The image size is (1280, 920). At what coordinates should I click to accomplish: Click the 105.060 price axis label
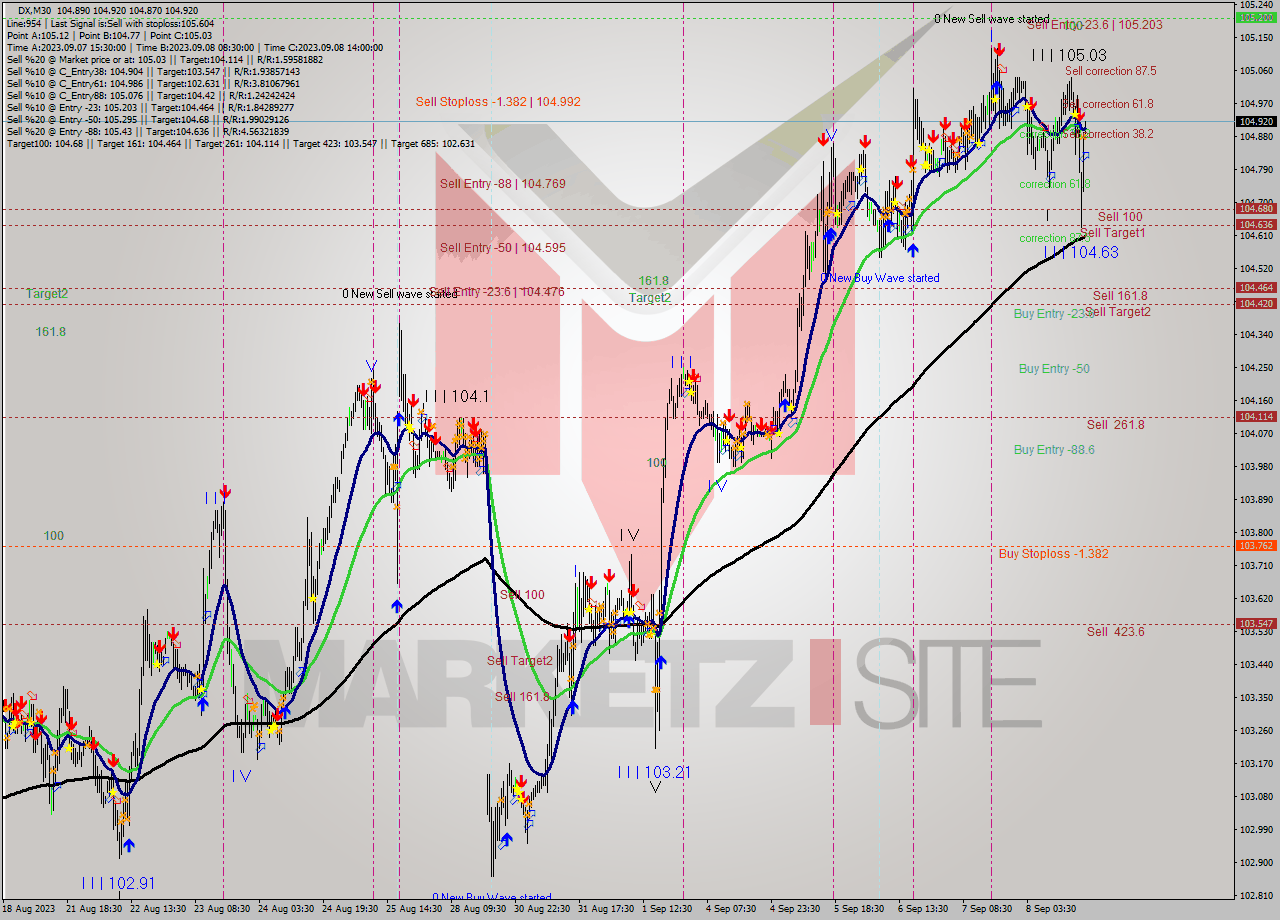(1255, 71)
